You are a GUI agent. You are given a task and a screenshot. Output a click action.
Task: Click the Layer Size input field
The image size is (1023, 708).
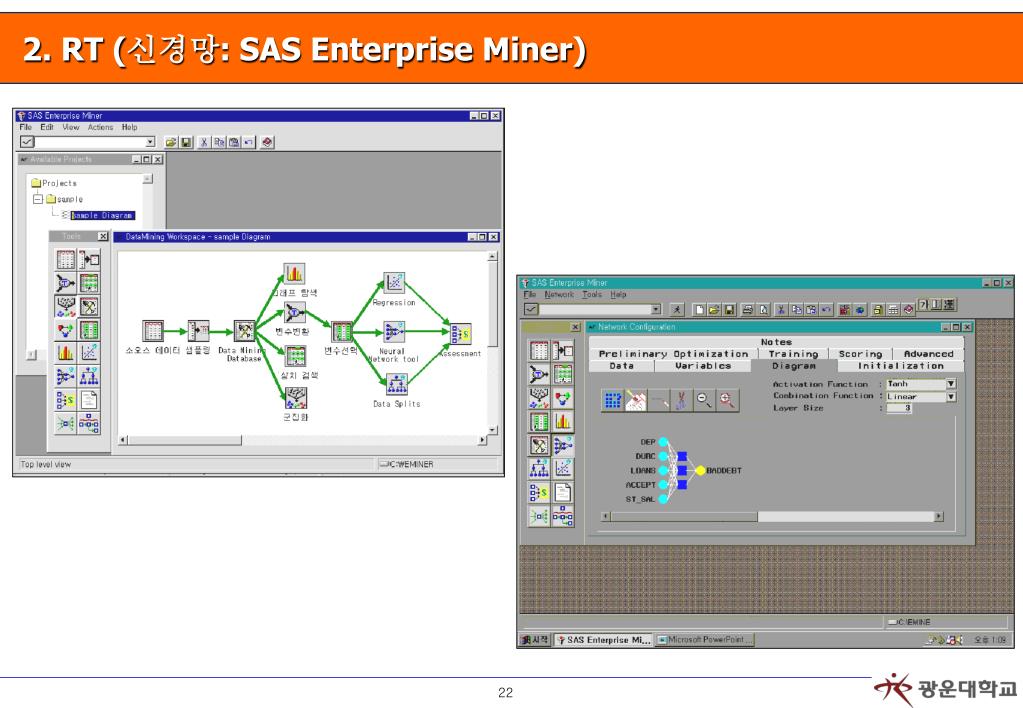pyautogui.click(x=899, y=408)
